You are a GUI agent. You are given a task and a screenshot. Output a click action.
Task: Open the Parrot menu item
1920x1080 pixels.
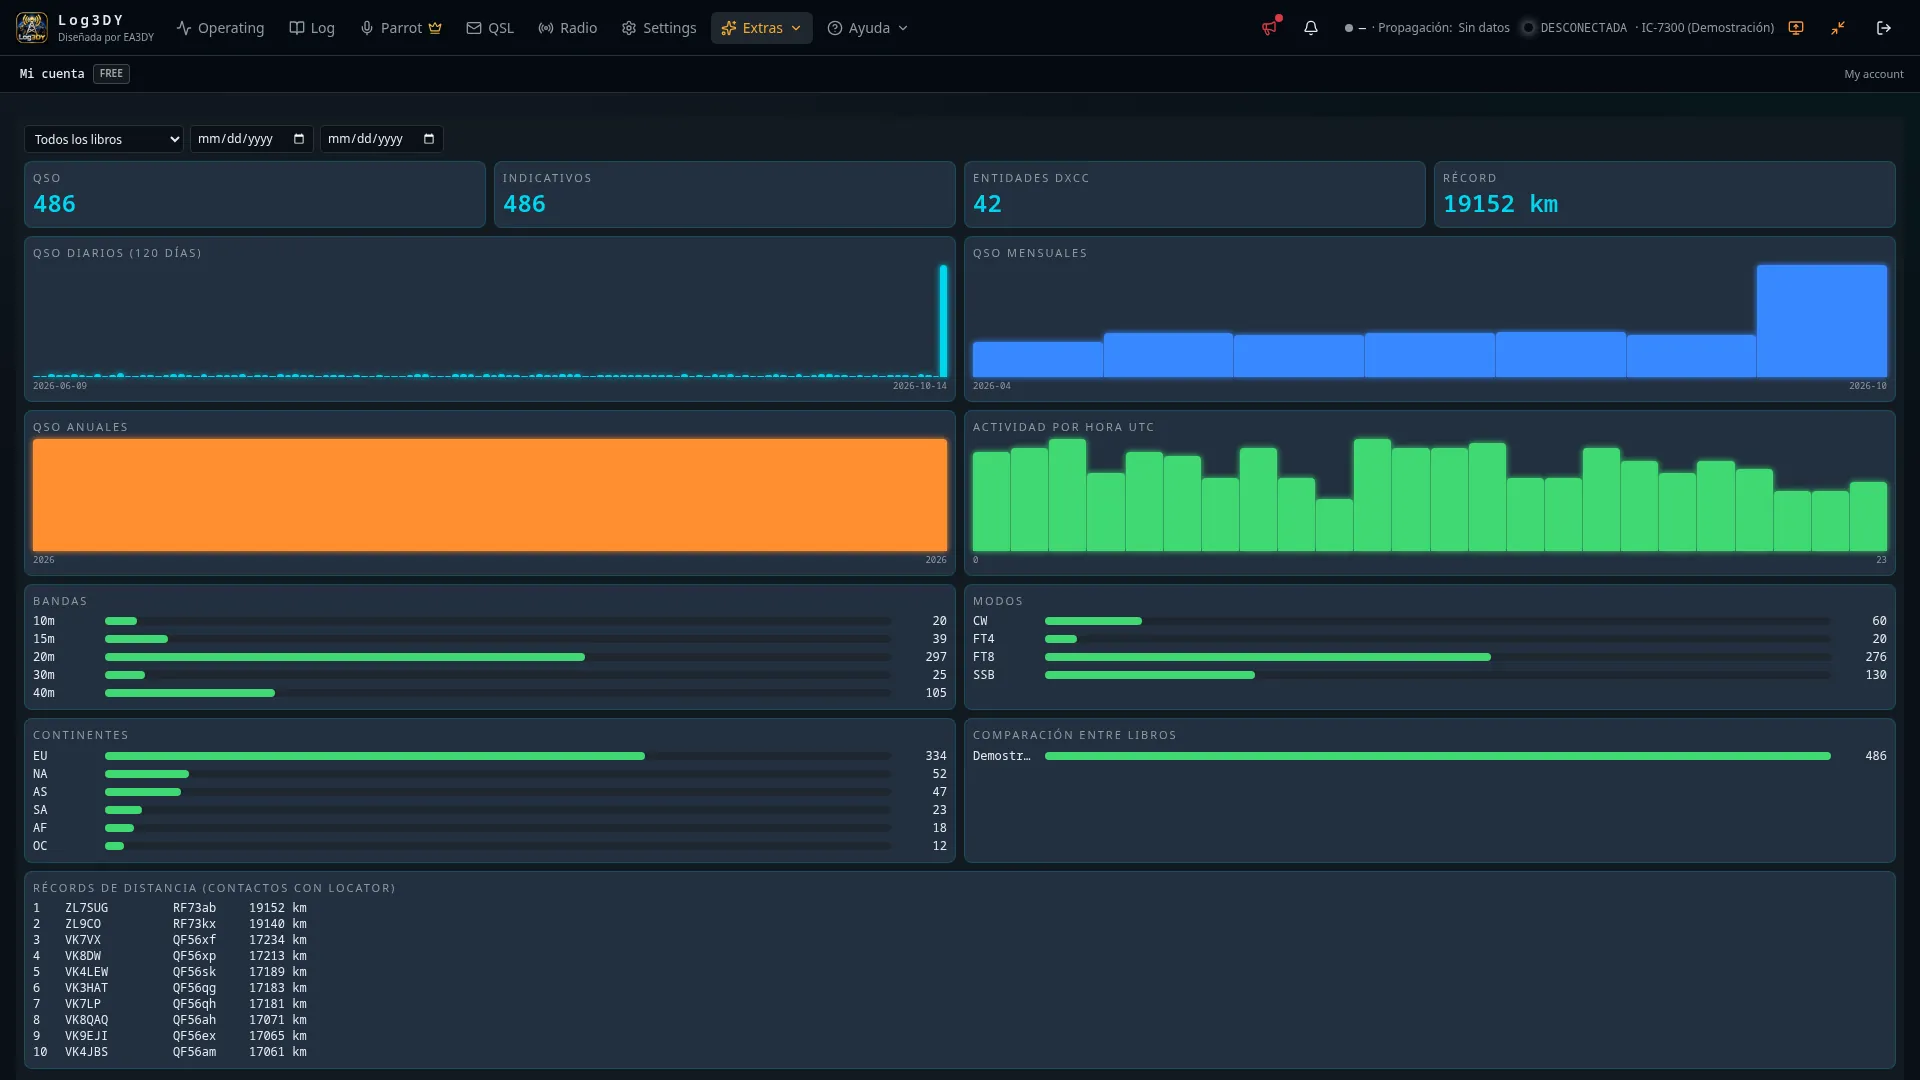point(401,28)
